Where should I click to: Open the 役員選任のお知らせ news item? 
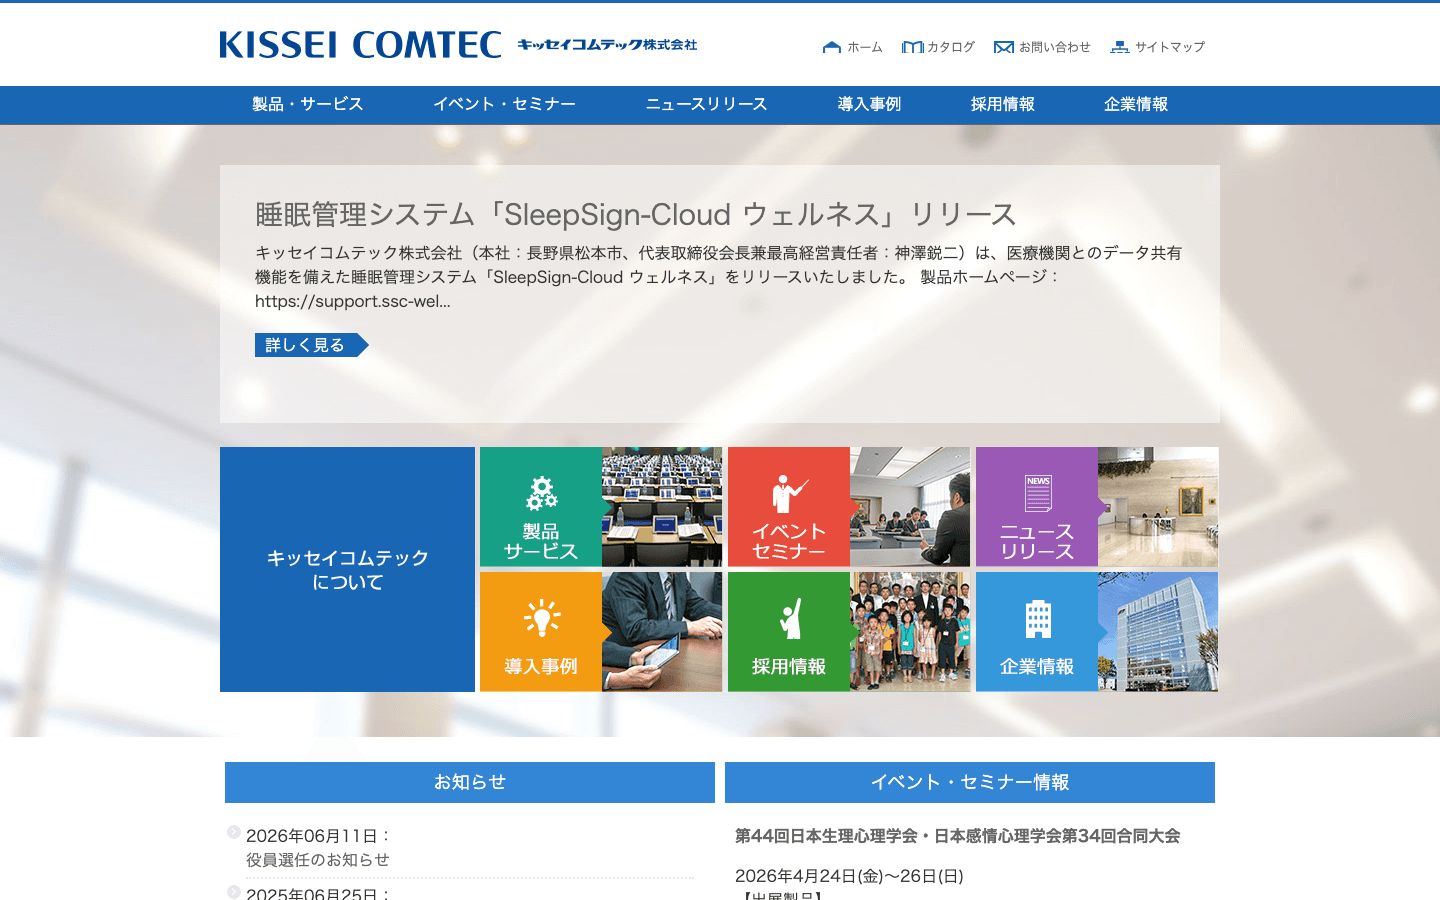[318, 860]
